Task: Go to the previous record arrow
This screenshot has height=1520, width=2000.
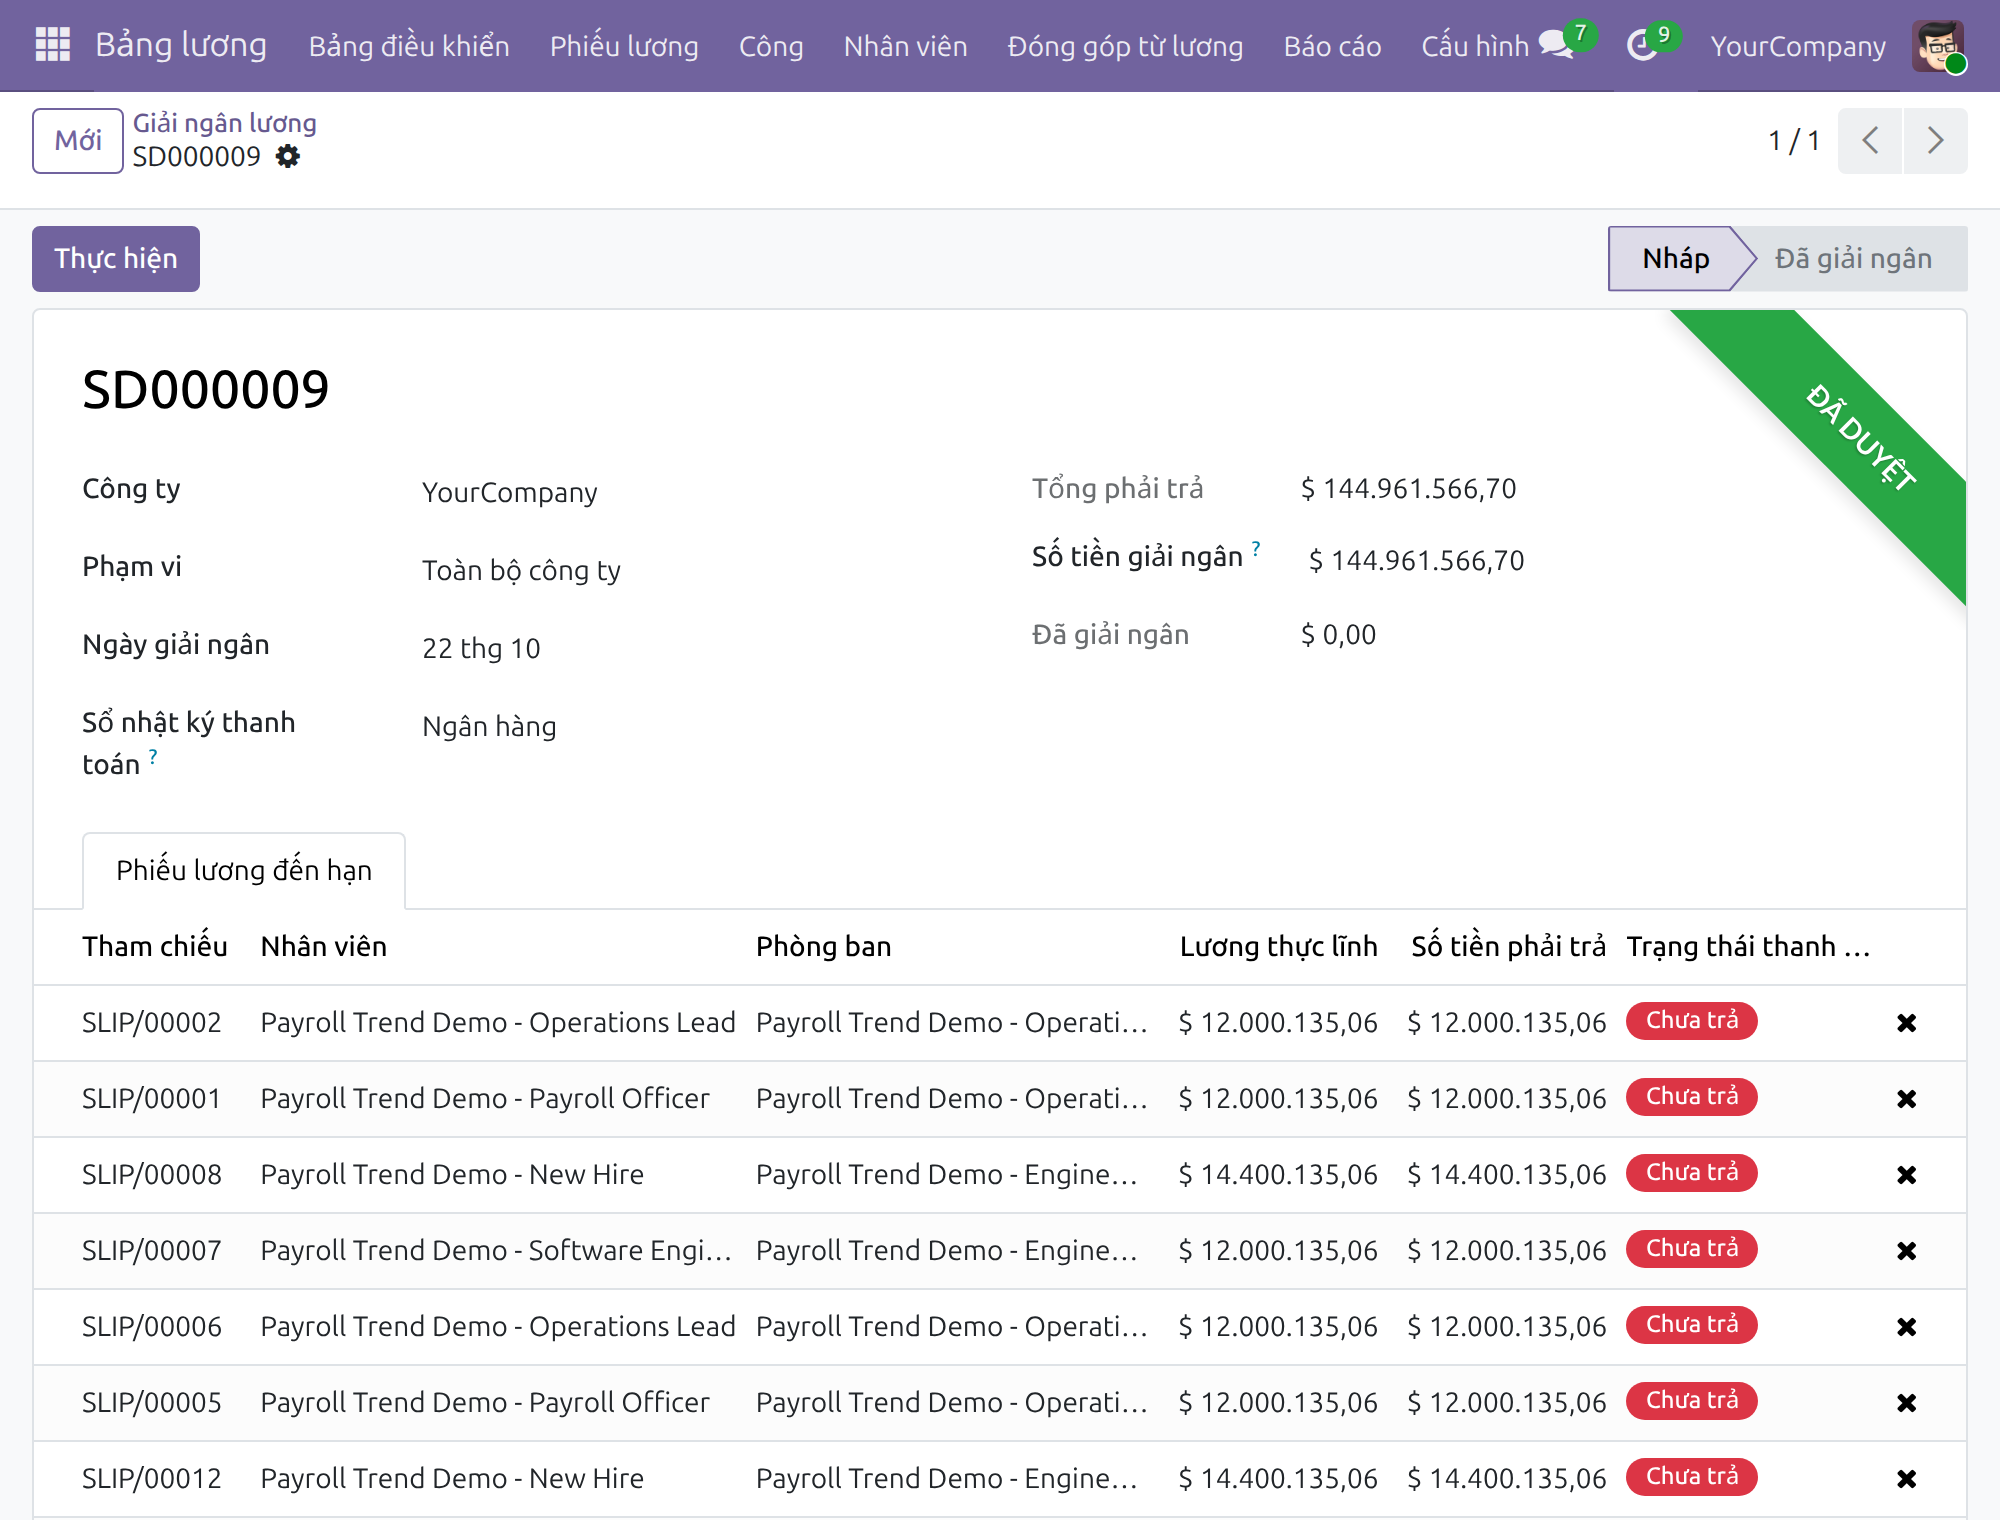Action: tap(1870, 141)
